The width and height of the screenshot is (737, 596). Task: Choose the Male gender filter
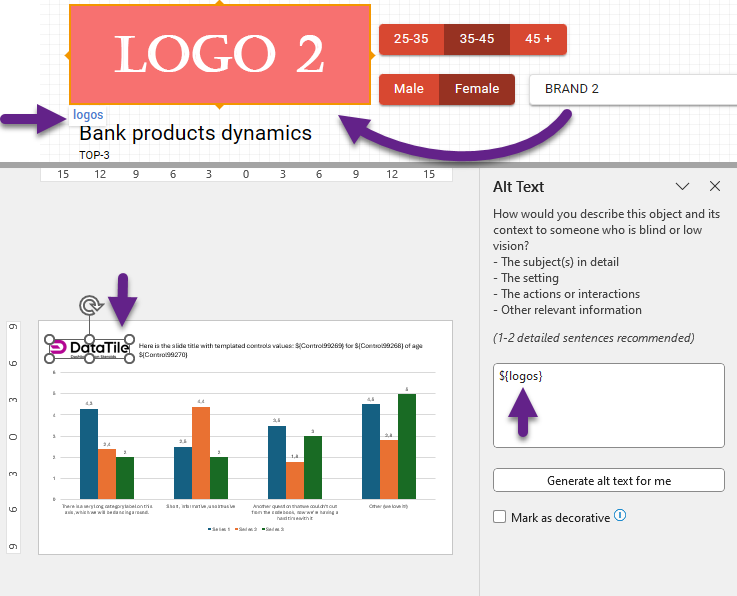[409, 89]
